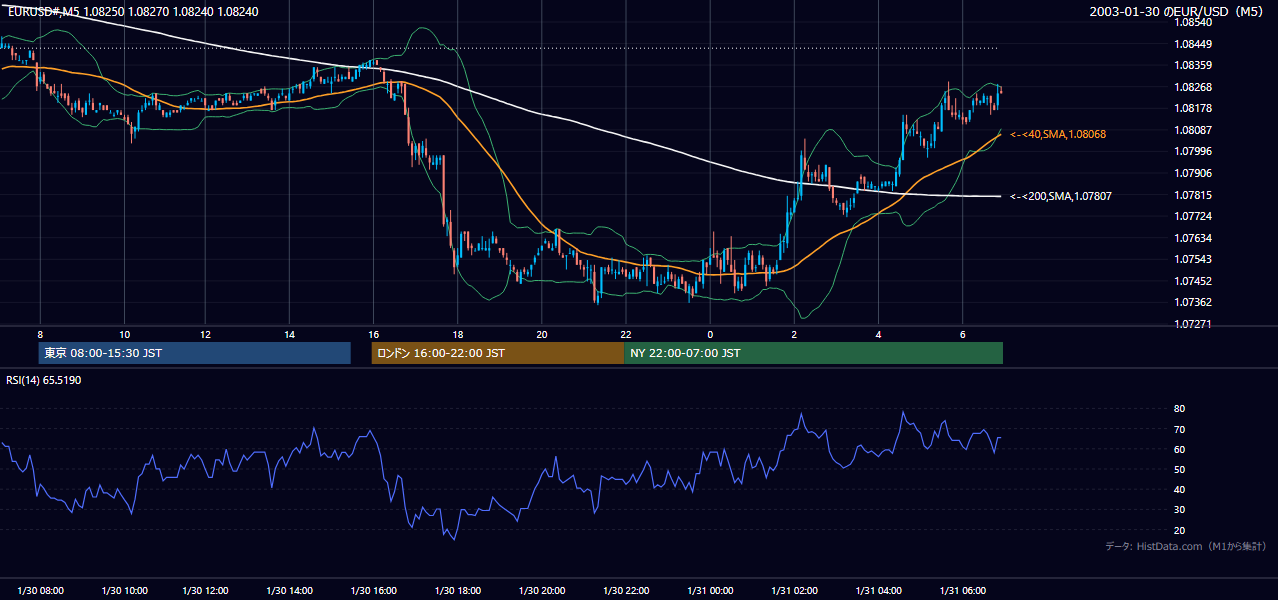The image size is (1278, 600).
Task: Click hour tick 20 under the price chart
Action: tap(541, 334)
